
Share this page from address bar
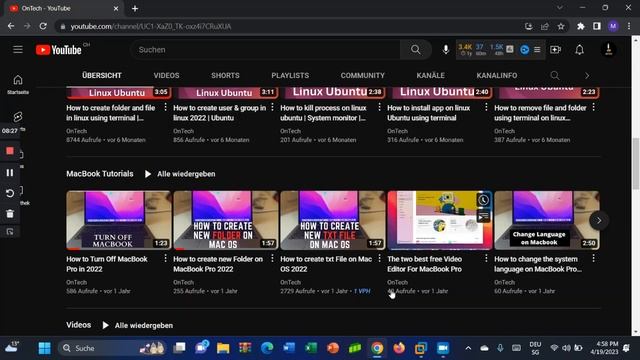click(545, 27)
